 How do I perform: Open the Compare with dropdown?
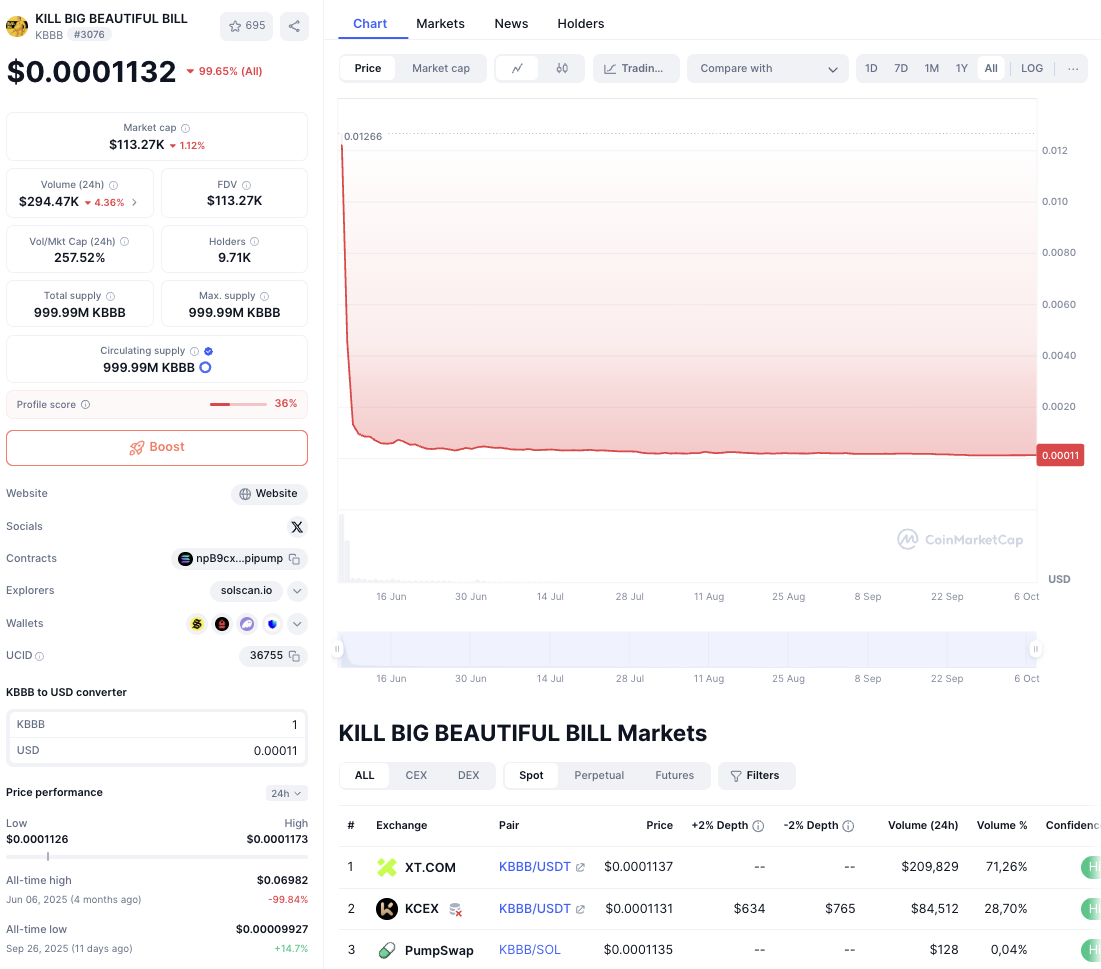pyautogui.click(x=768, y=68)
